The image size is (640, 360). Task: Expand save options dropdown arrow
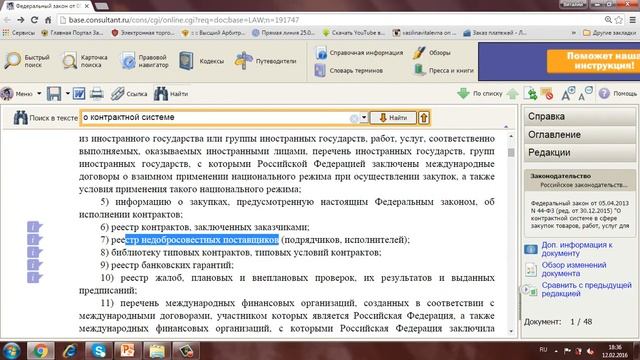(x=67, y=93)
